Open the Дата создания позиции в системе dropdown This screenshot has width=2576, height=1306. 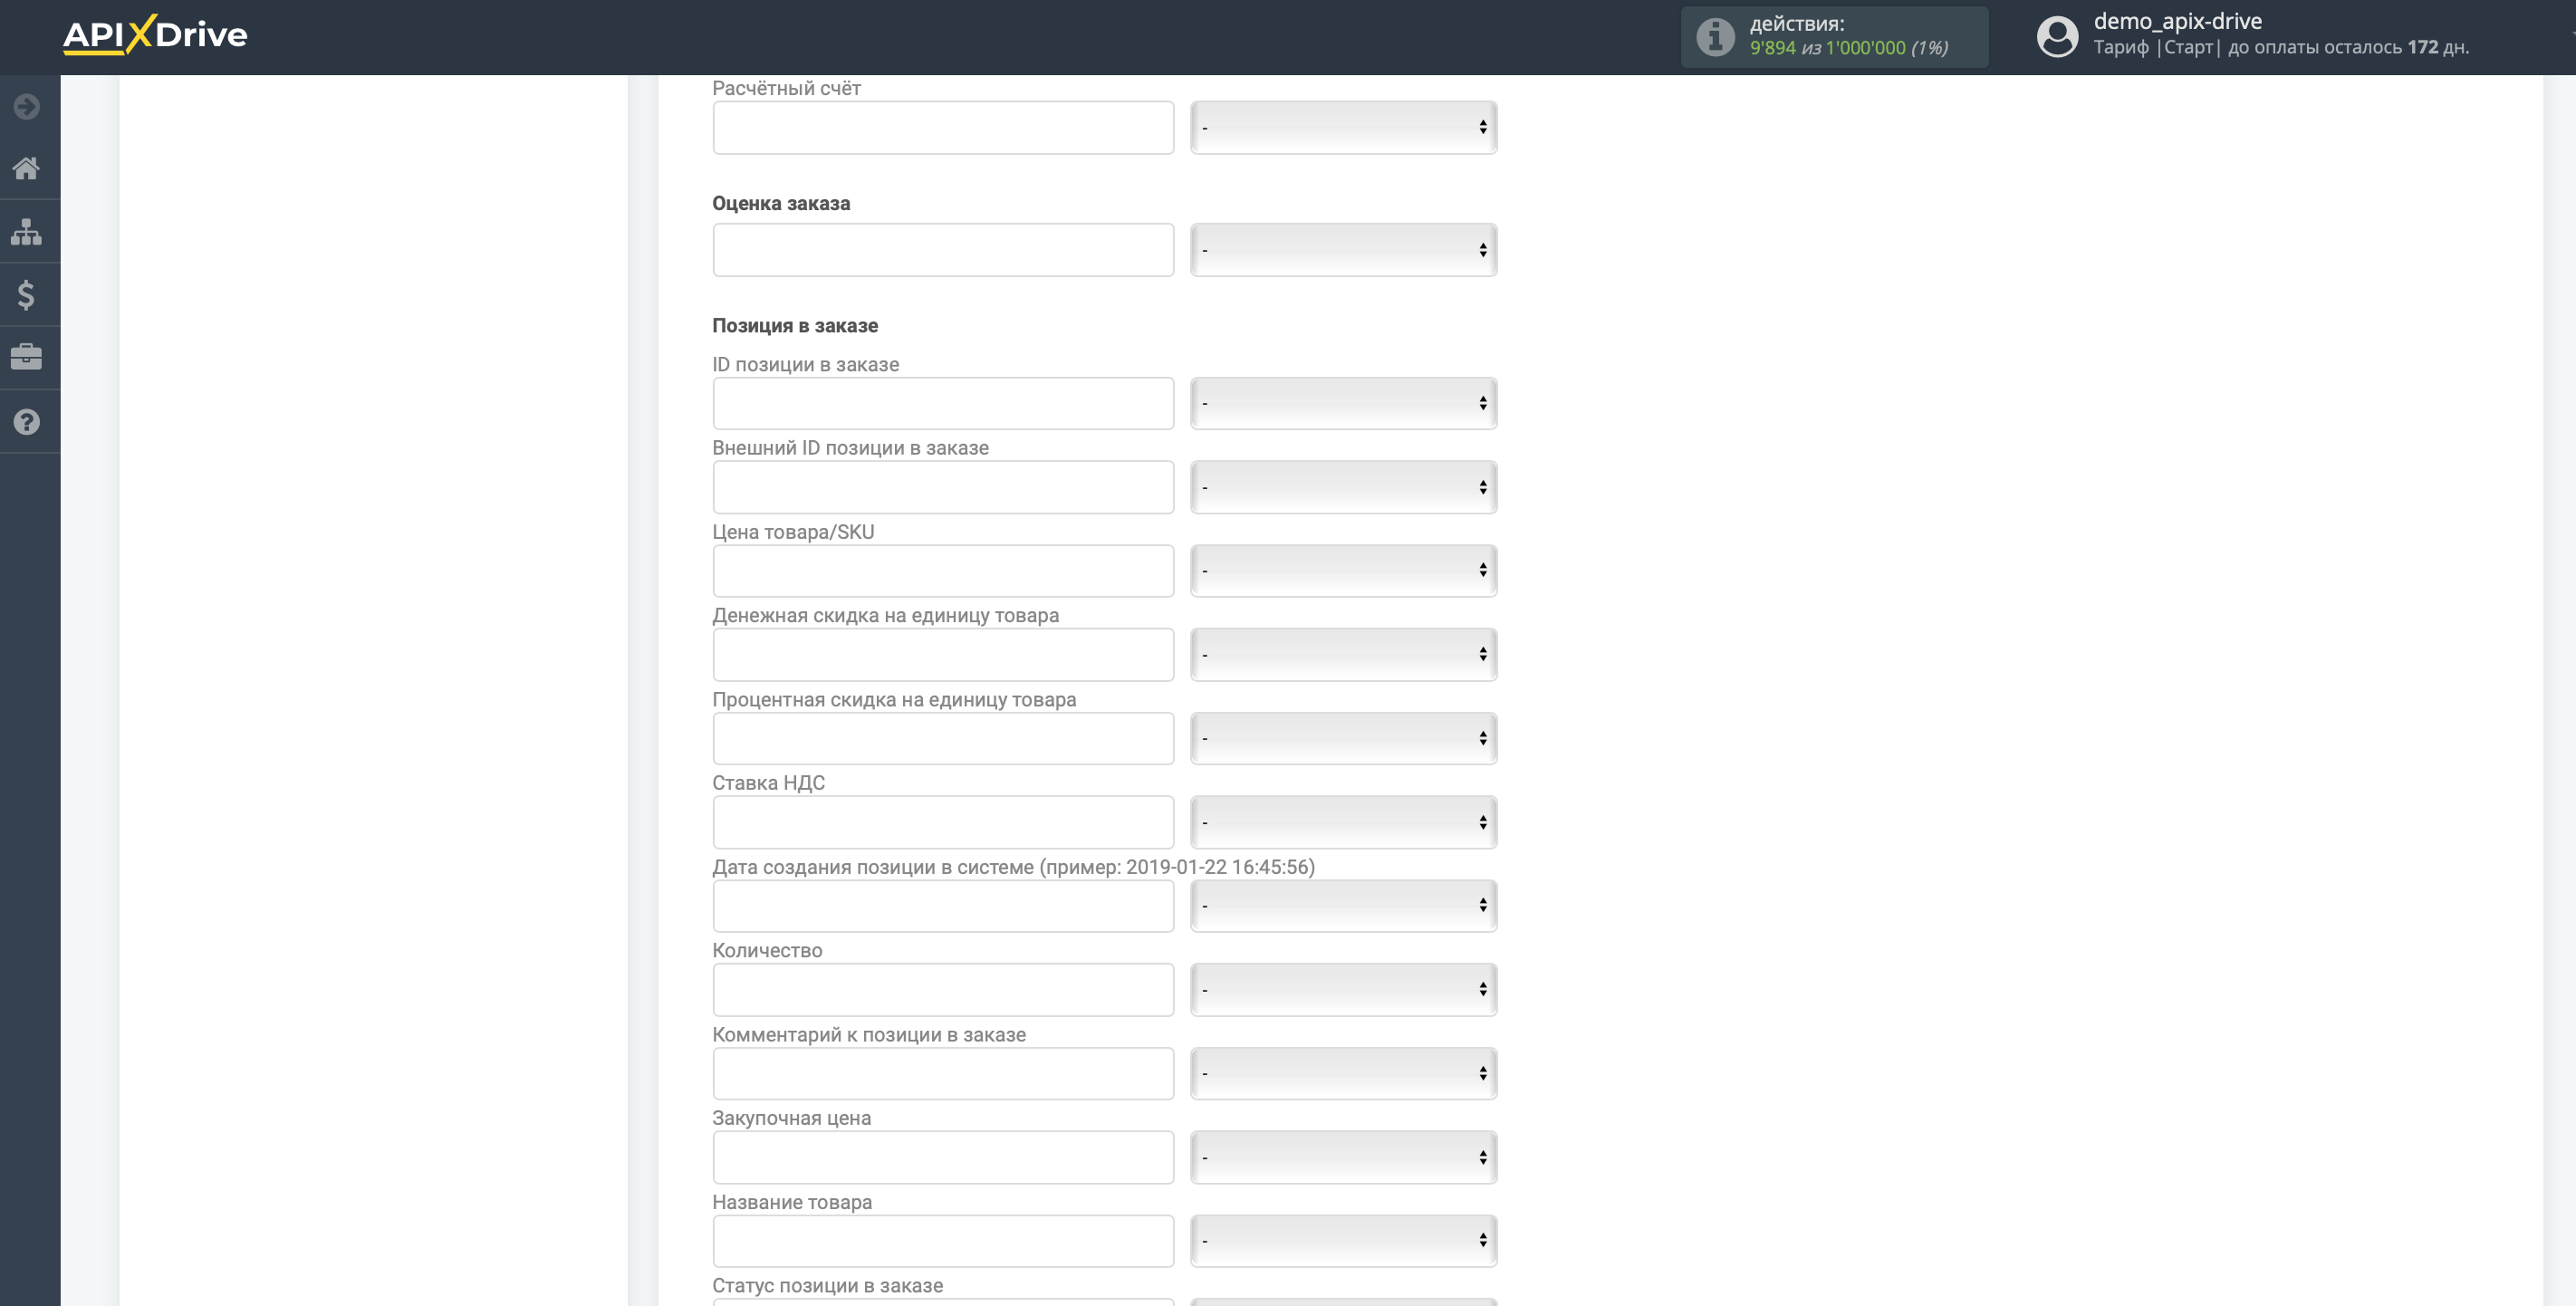click(1343, 905)
